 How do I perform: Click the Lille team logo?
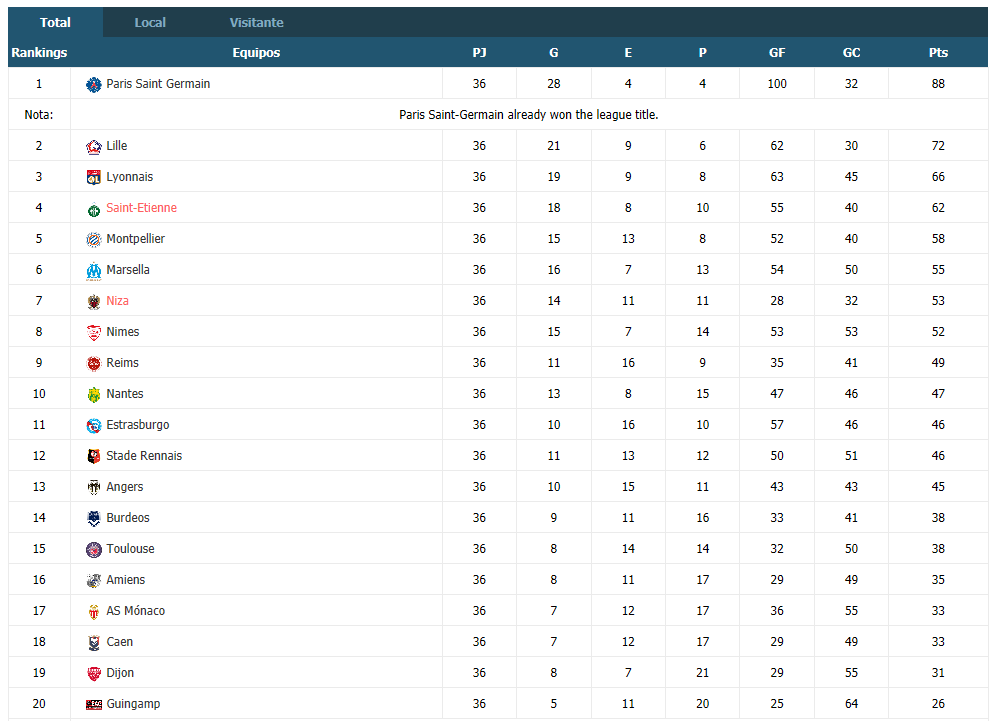94,146
